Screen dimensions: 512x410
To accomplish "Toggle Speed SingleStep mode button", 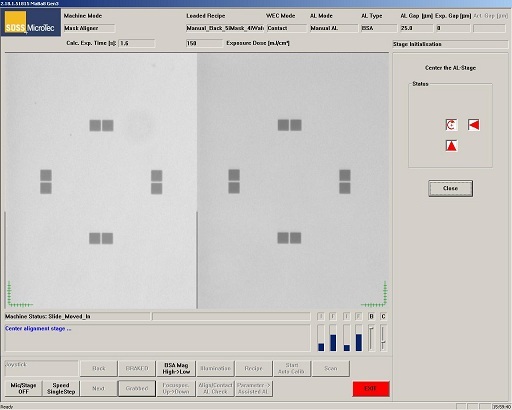I will tap(61, 388).
